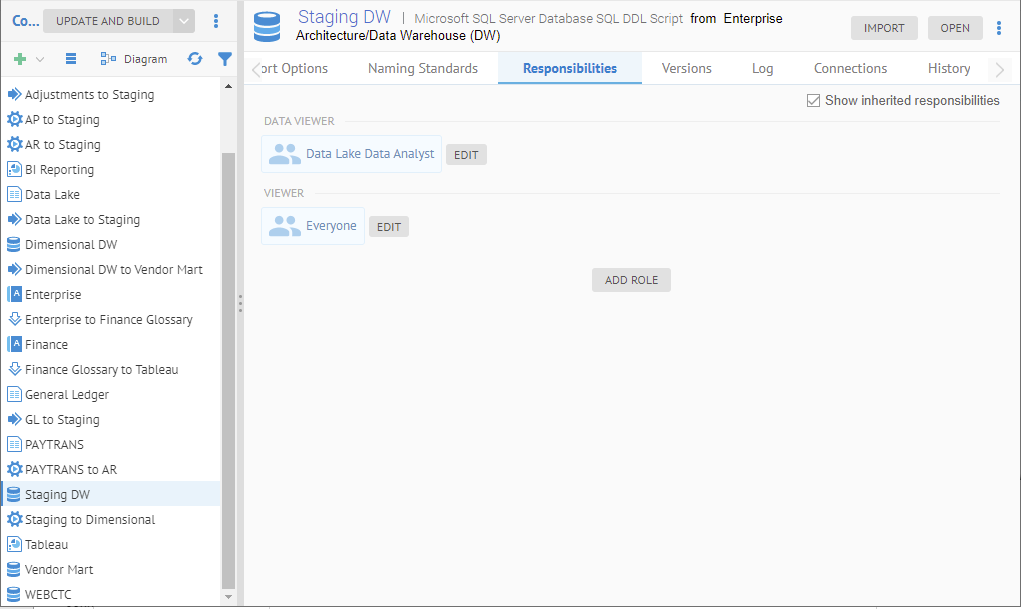1021x609 pixels.
Task: Click the refresh icon in left panel
Action: coord(195,59)
